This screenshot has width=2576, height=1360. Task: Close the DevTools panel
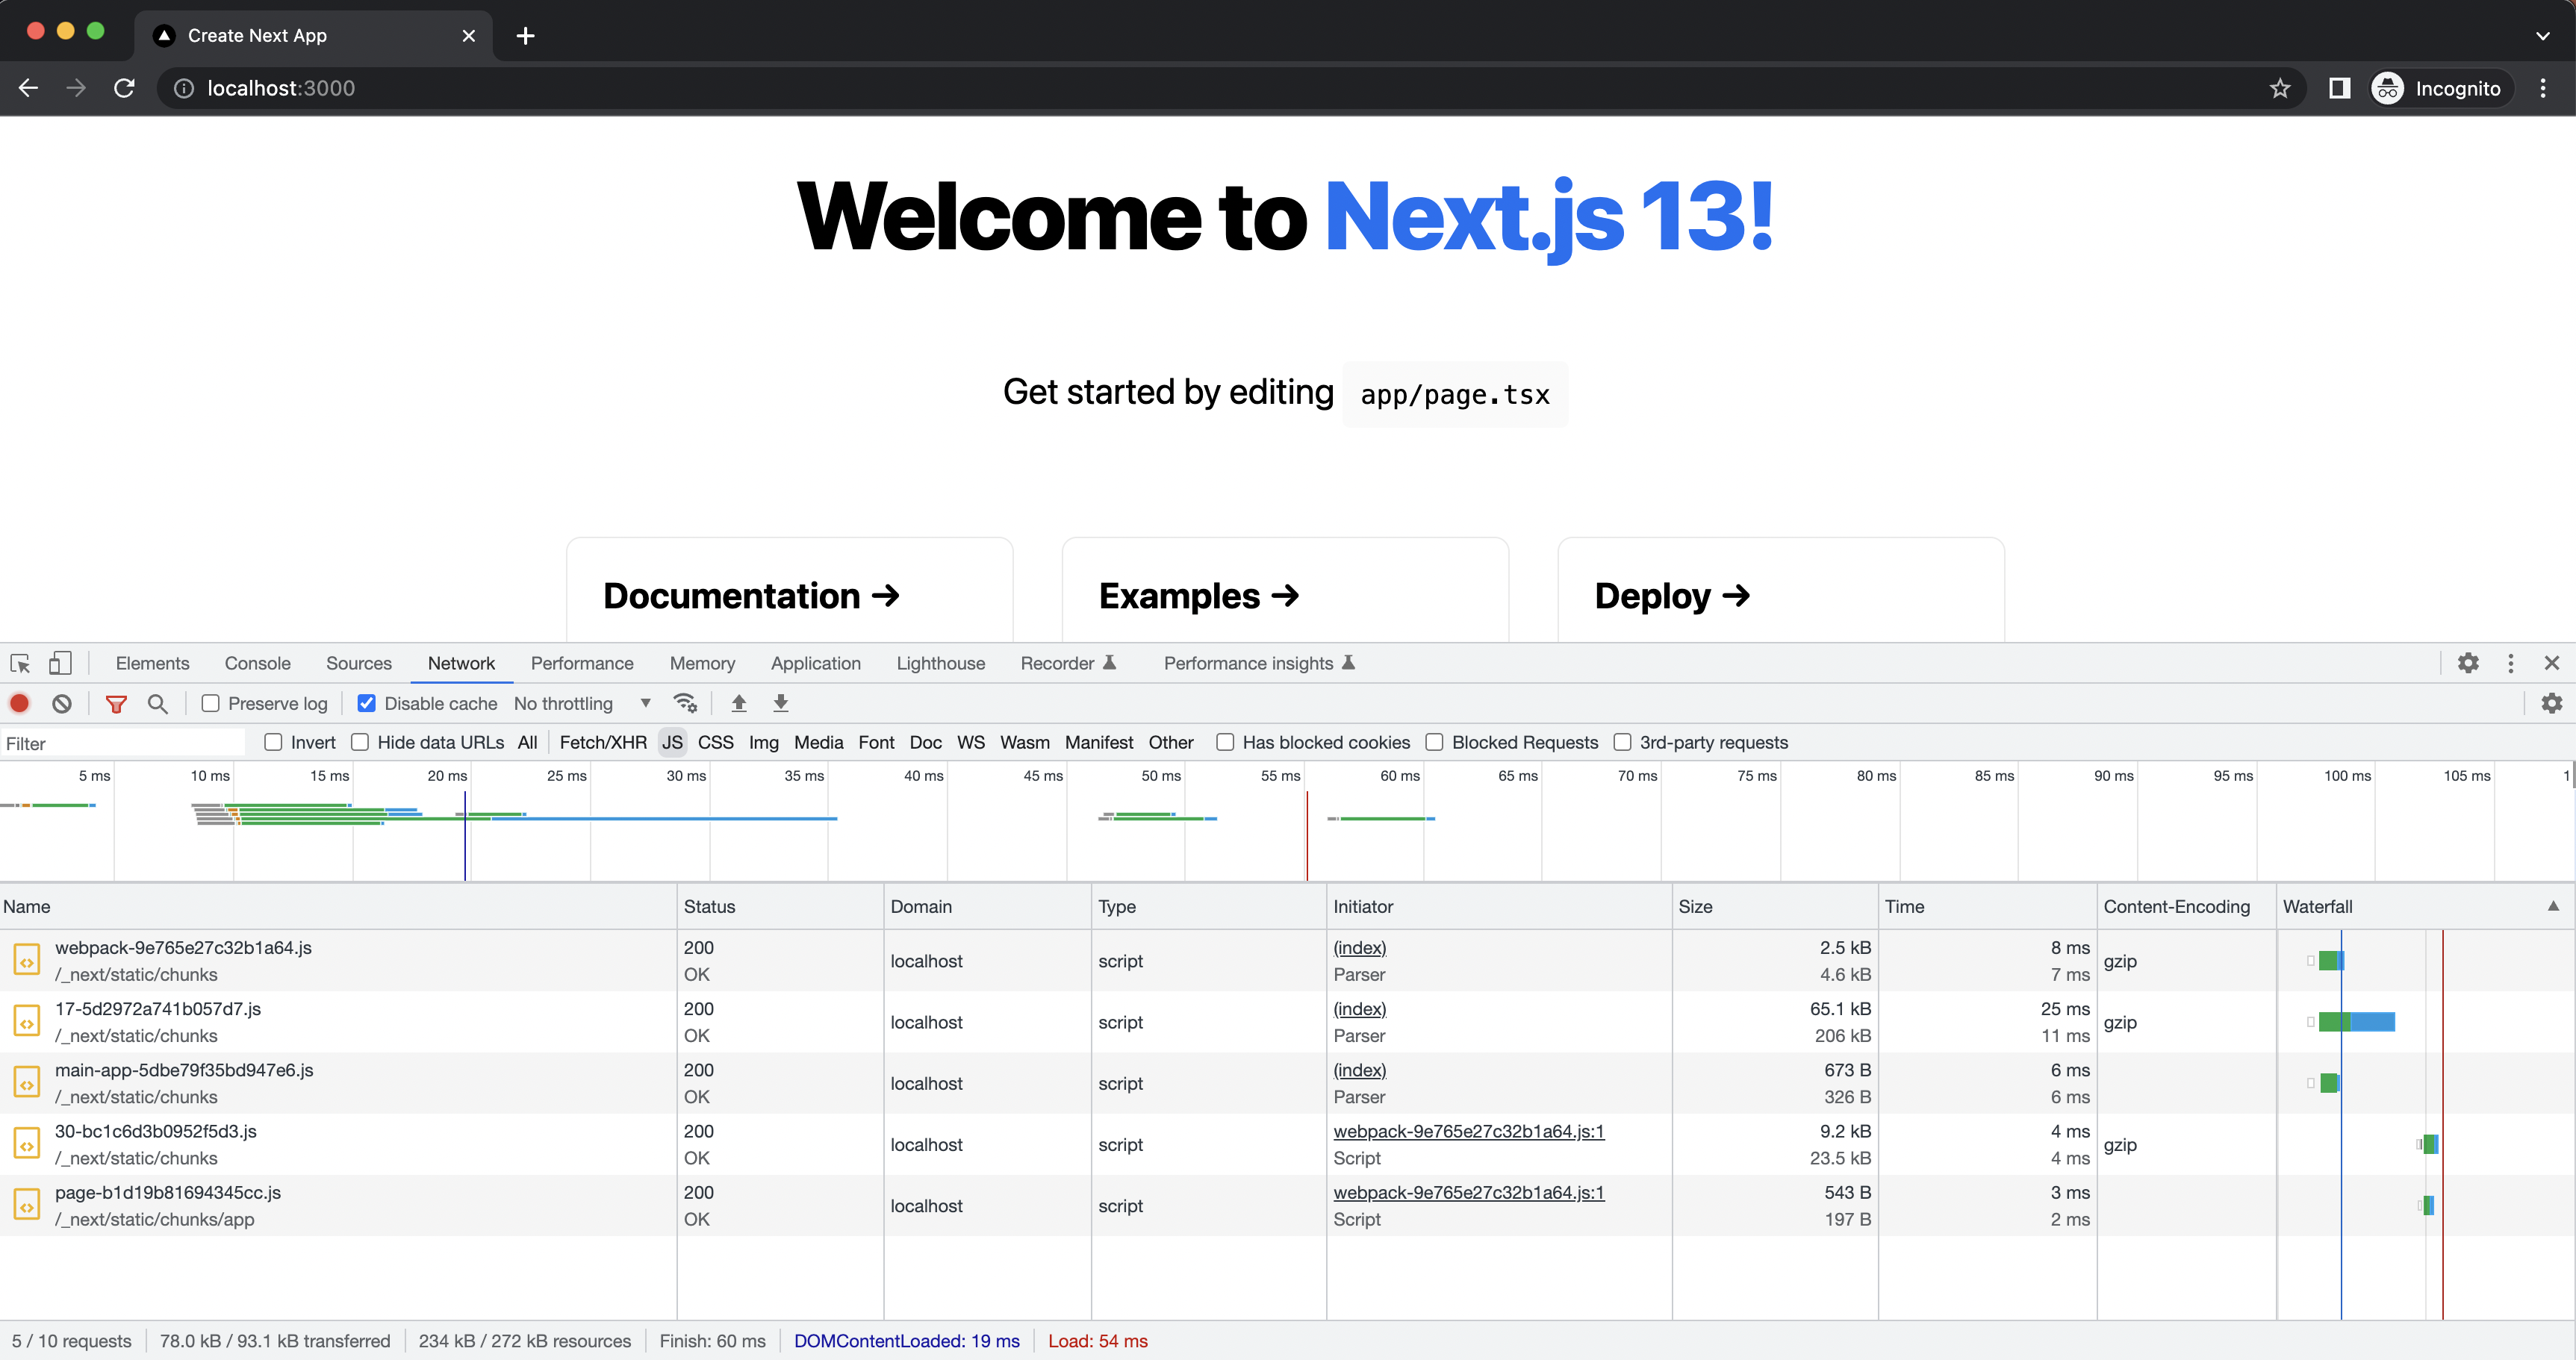tap(2552, 663)
